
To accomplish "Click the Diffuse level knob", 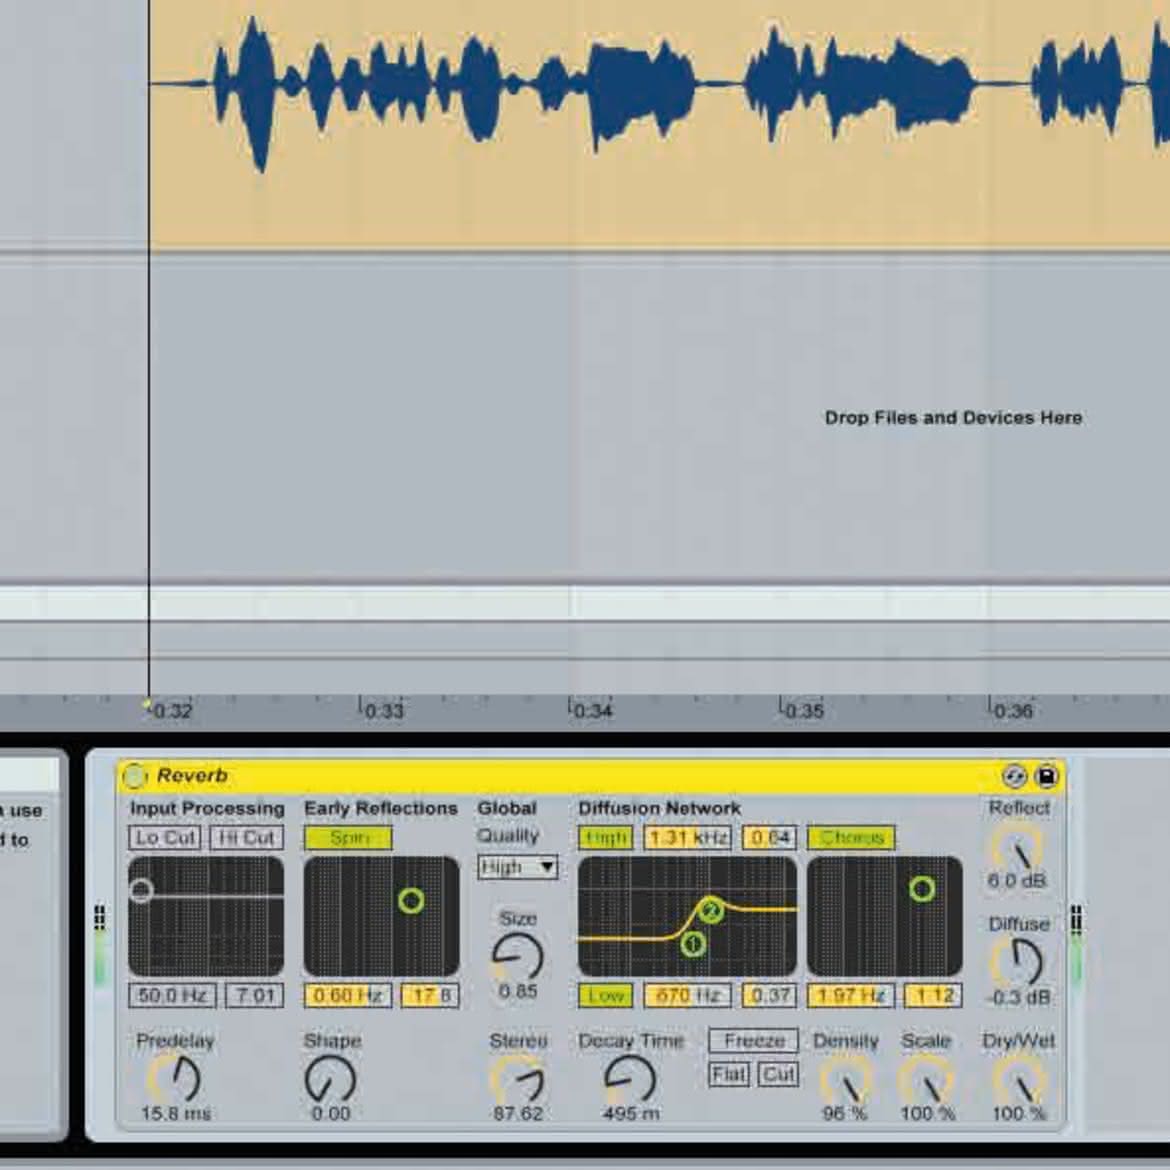I will click(x=1017, y=963).
